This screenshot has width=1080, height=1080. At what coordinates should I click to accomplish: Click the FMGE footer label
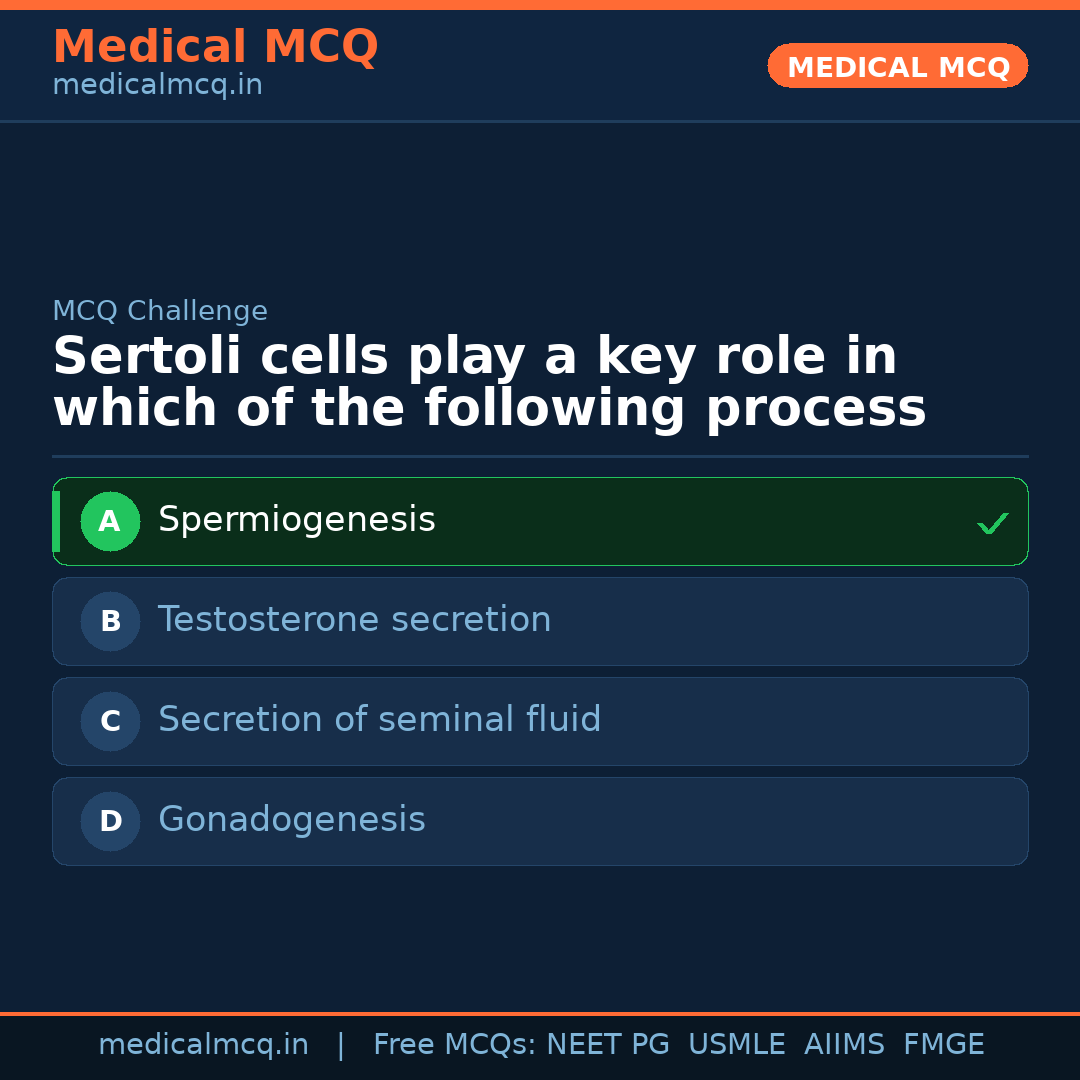(x=943, y=1045)
